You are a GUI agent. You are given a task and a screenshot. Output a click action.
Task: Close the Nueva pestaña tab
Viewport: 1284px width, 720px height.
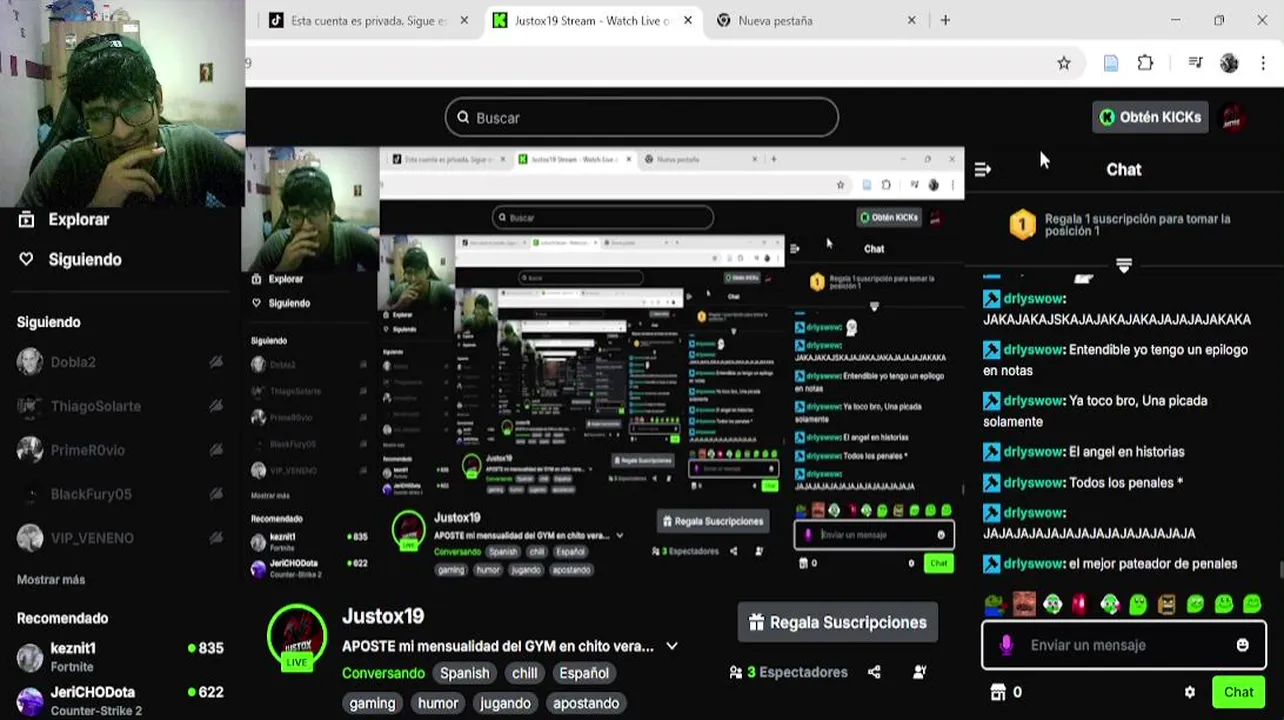(x=911, y=20)
